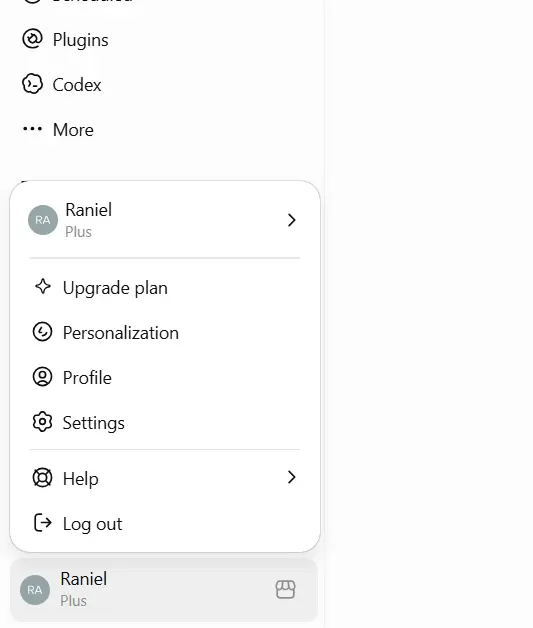
Task: Click the three-dots More icon
Action: pos(32,129)
